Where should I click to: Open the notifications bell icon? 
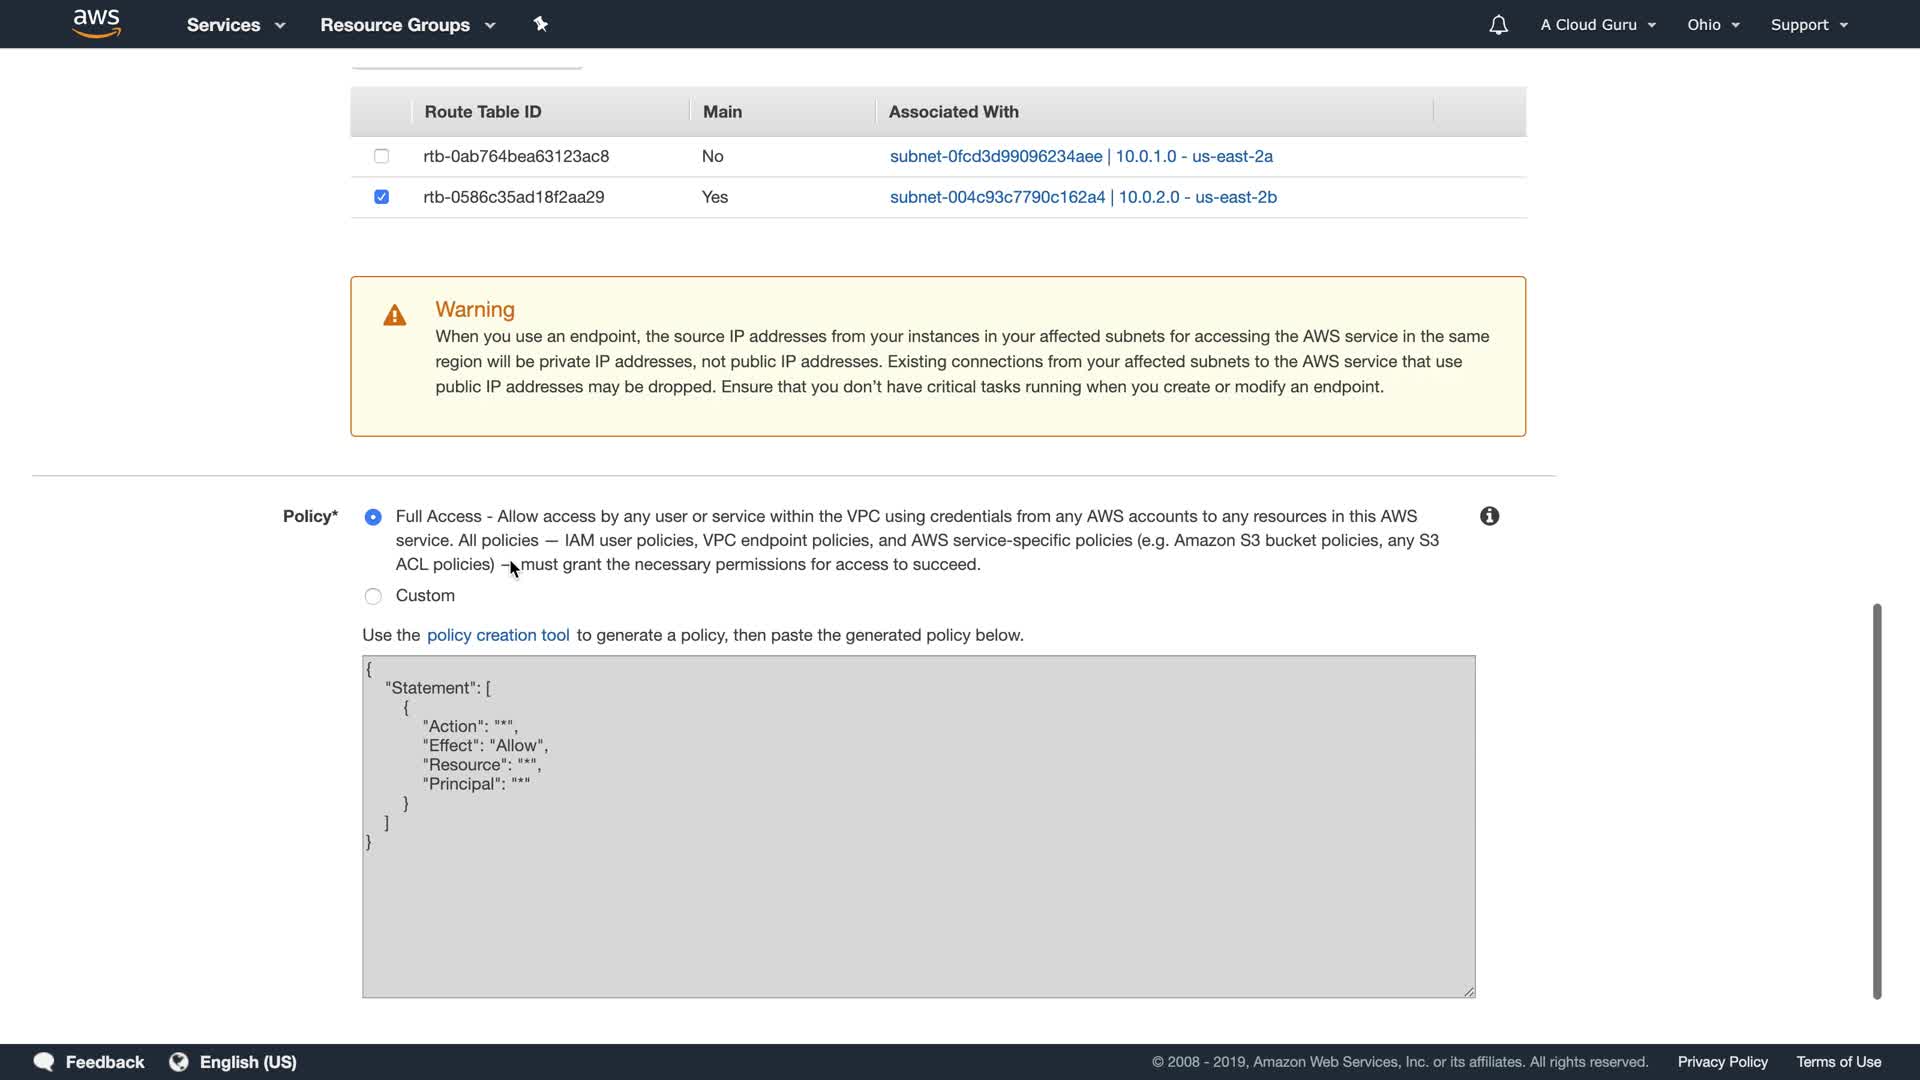[1498, 25]
